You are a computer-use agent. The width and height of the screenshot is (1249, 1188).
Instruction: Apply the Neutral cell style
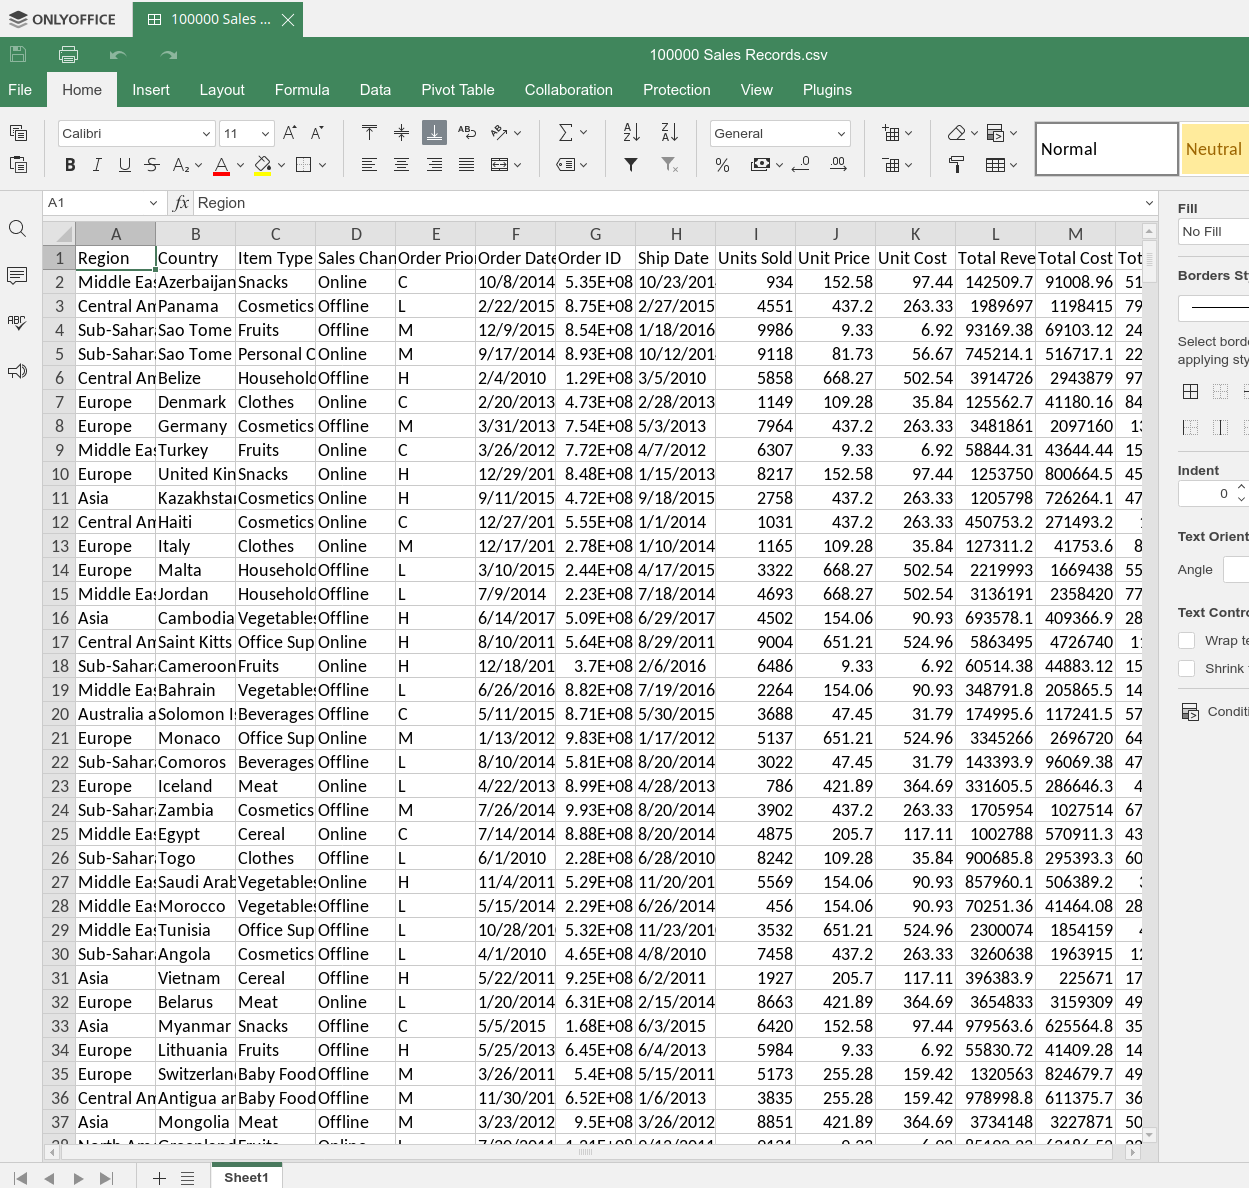tap(1215, 149)
